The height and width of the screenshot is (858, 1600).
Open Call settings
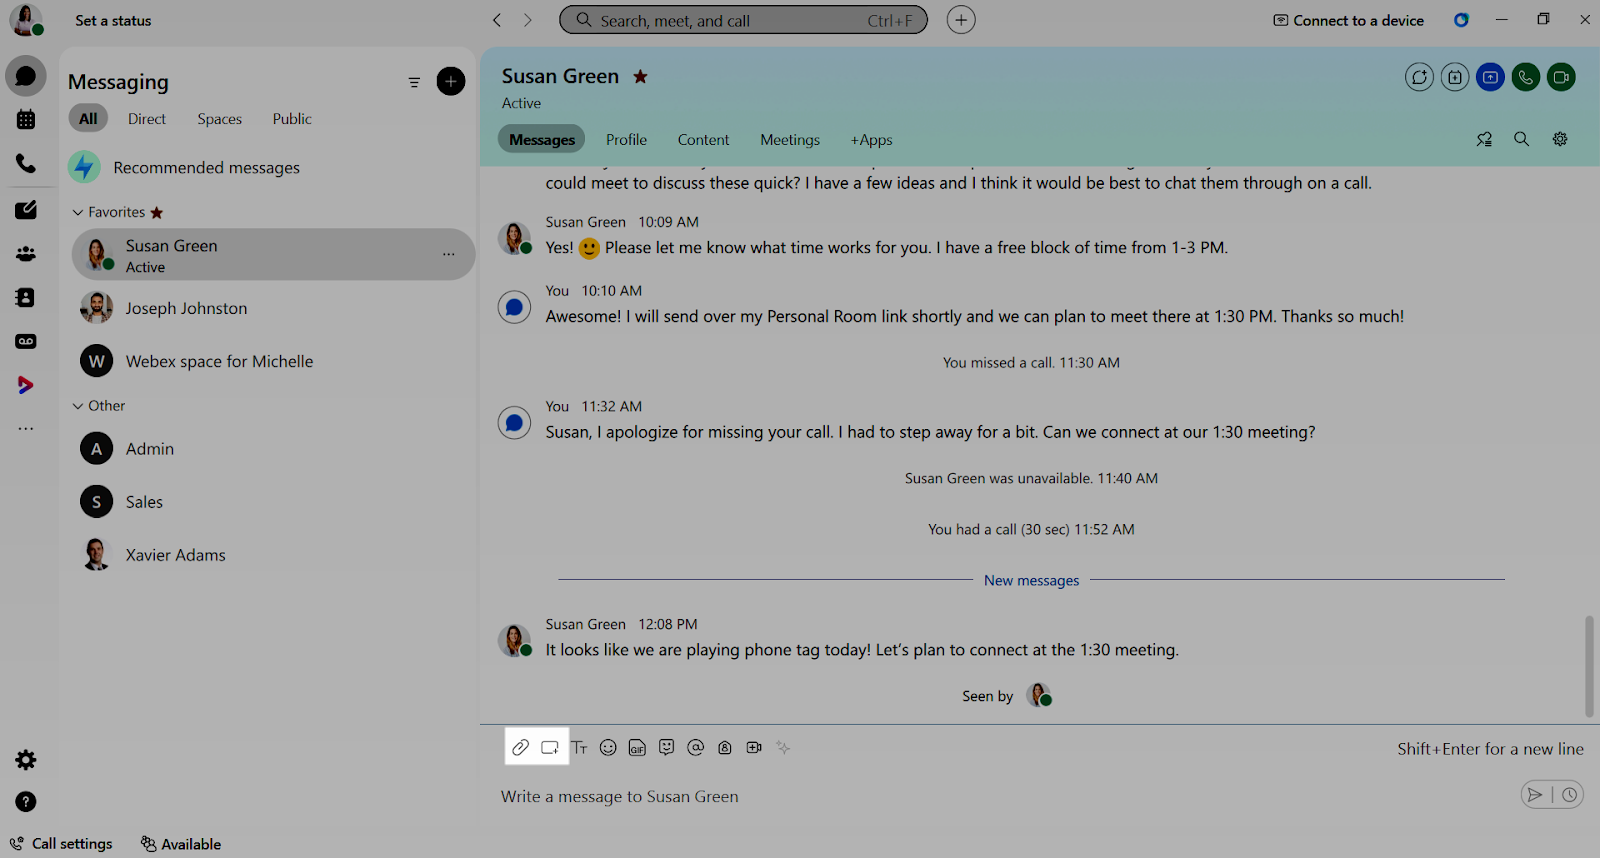click(61, 844)
